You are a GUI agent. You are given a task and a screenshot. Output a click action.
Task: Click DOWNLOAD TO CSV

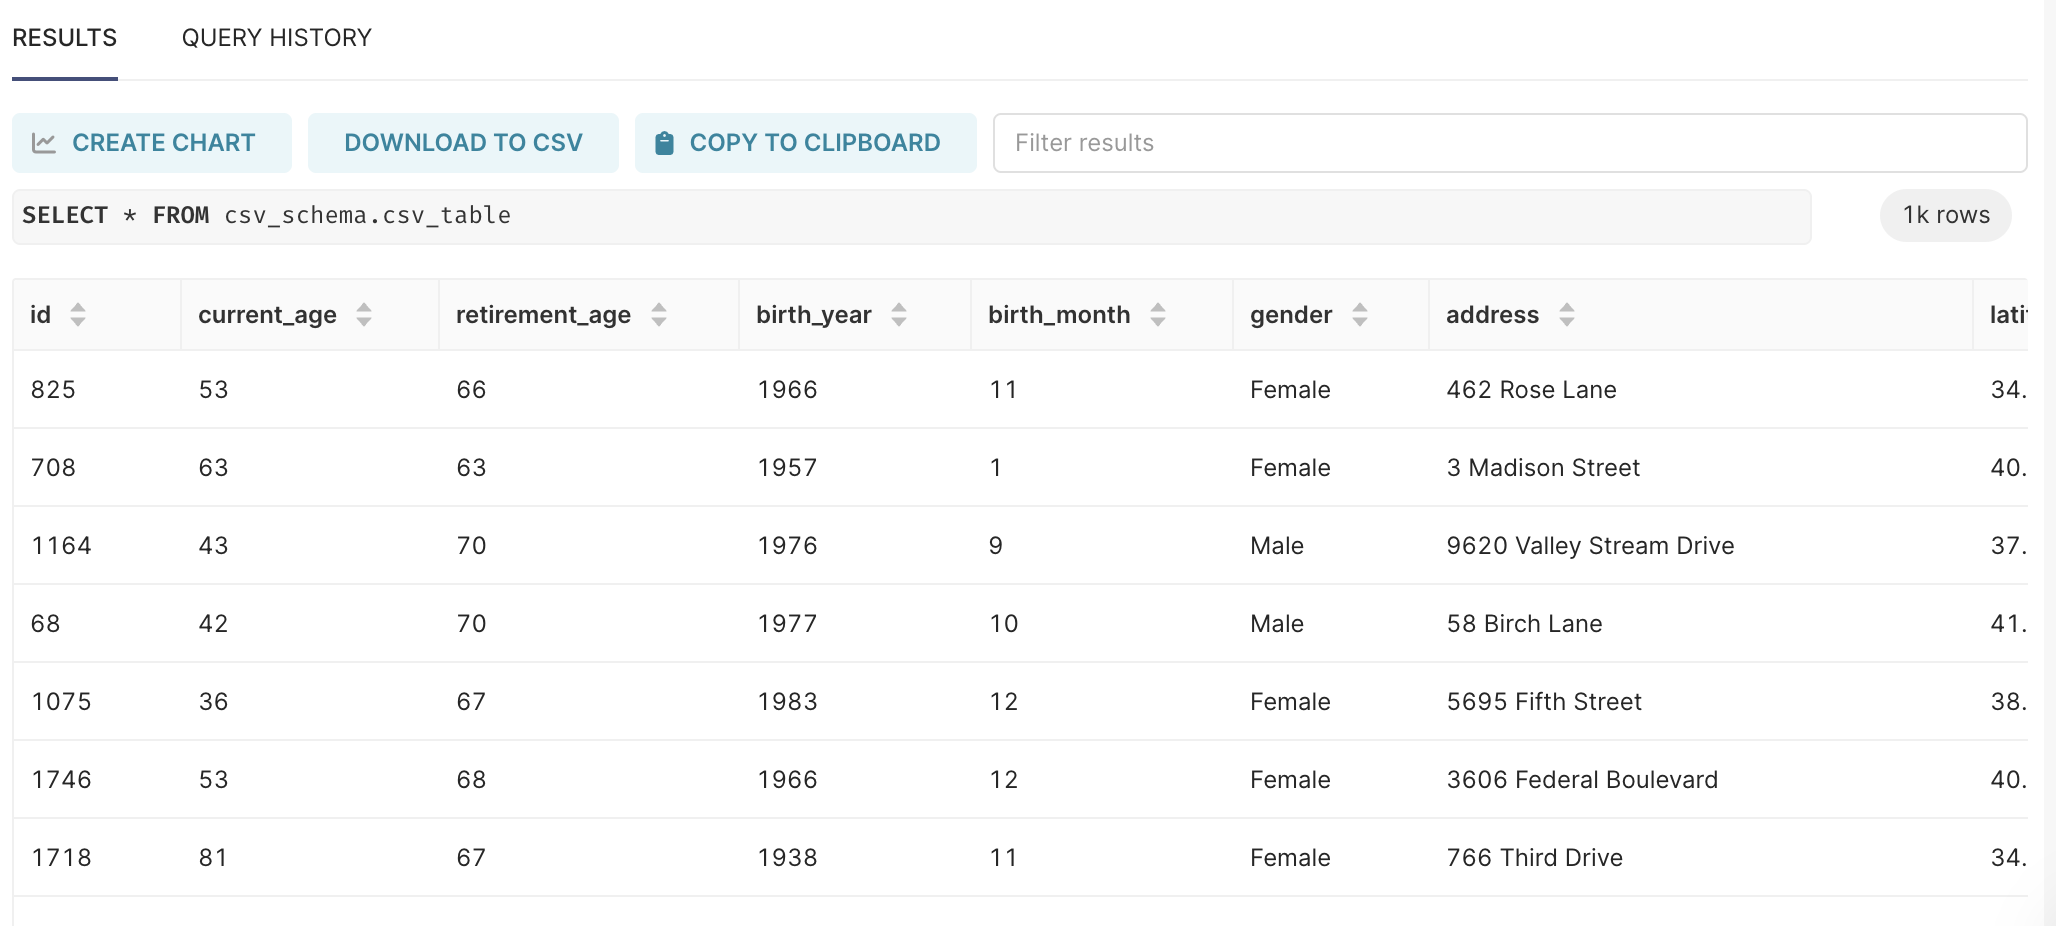click(x=462, y=142)
